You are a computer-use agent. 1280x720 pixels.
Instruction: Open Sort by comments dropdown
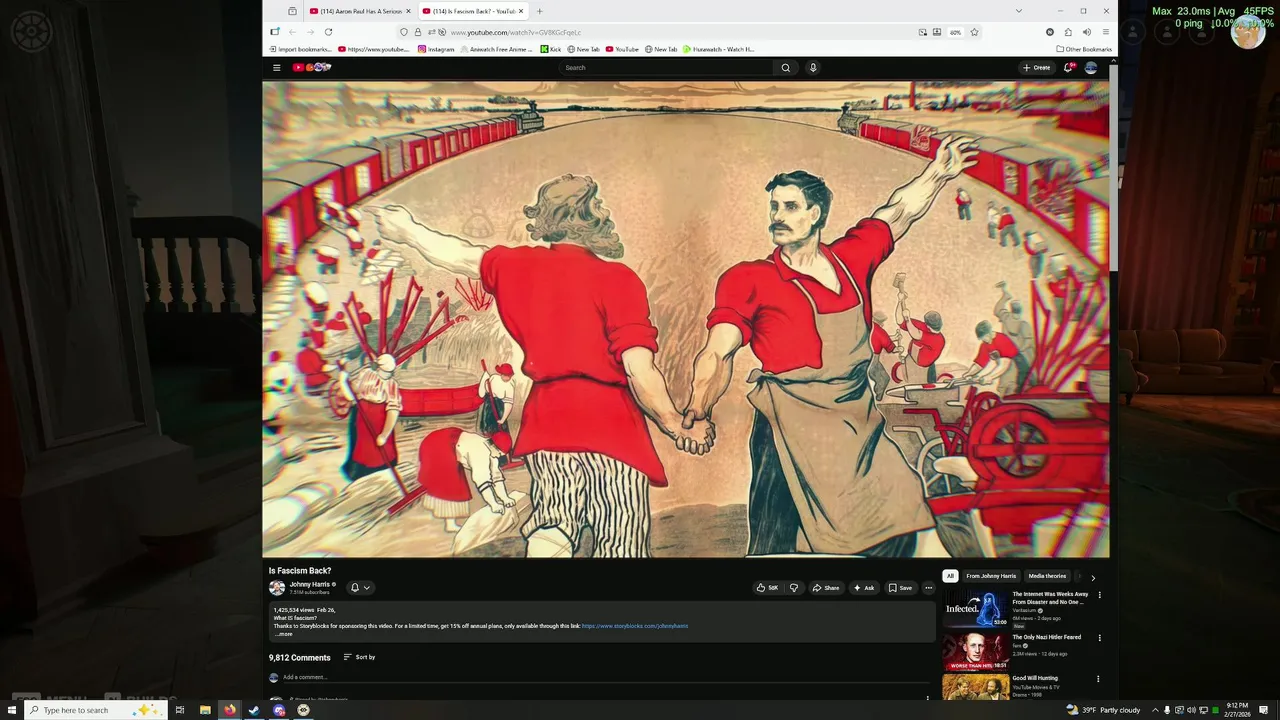[359, 657]
